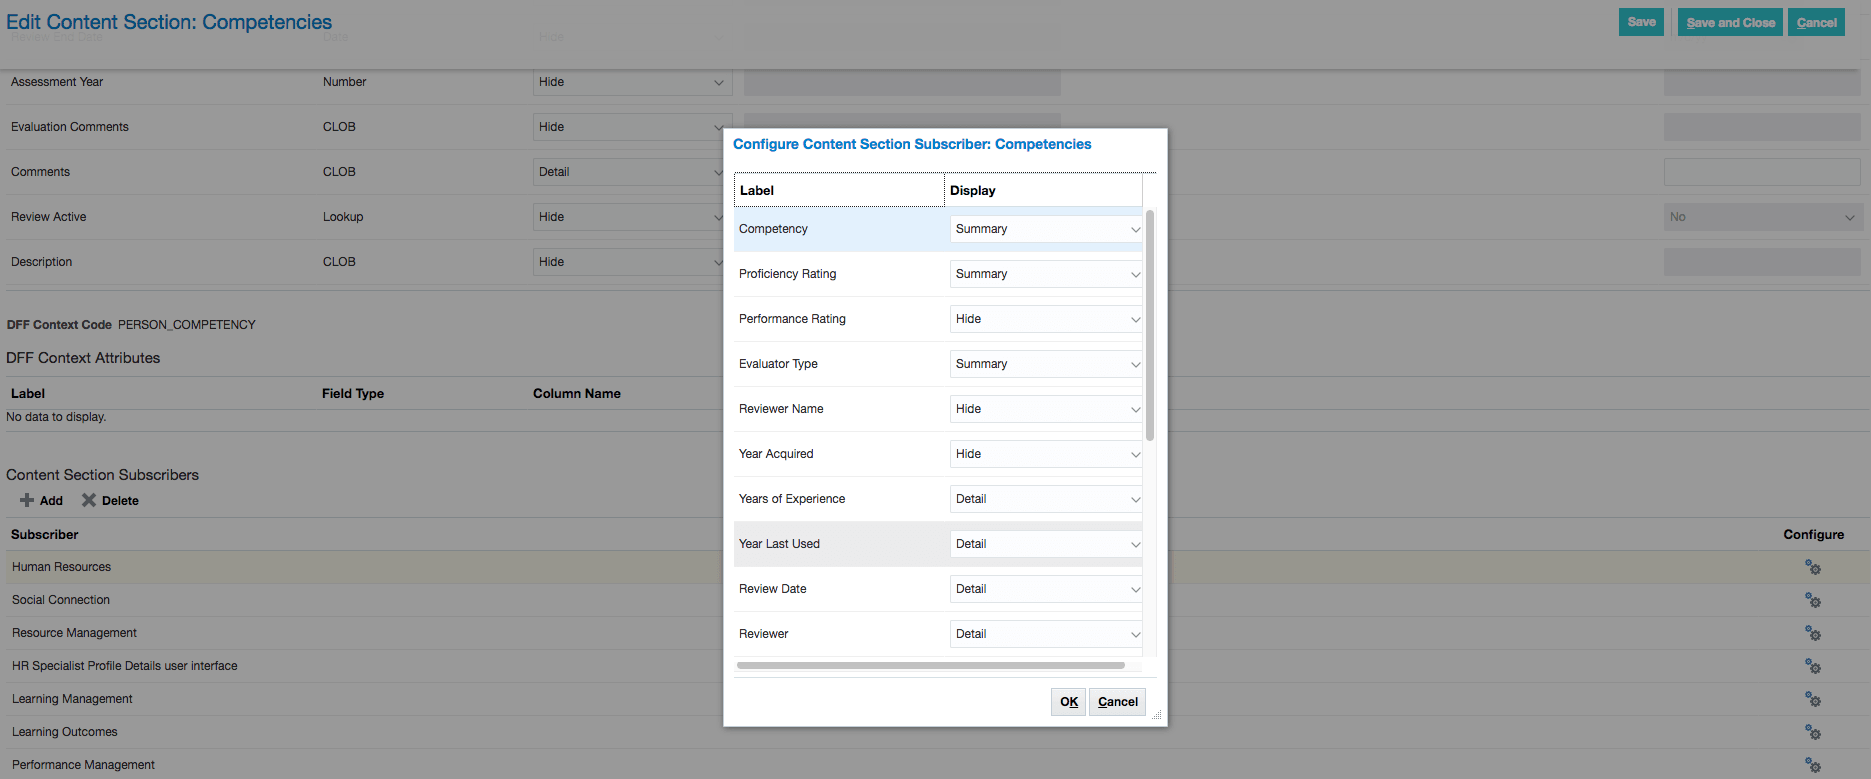
Task: Click the Save button in page header
Action: tap(1641, 22)
